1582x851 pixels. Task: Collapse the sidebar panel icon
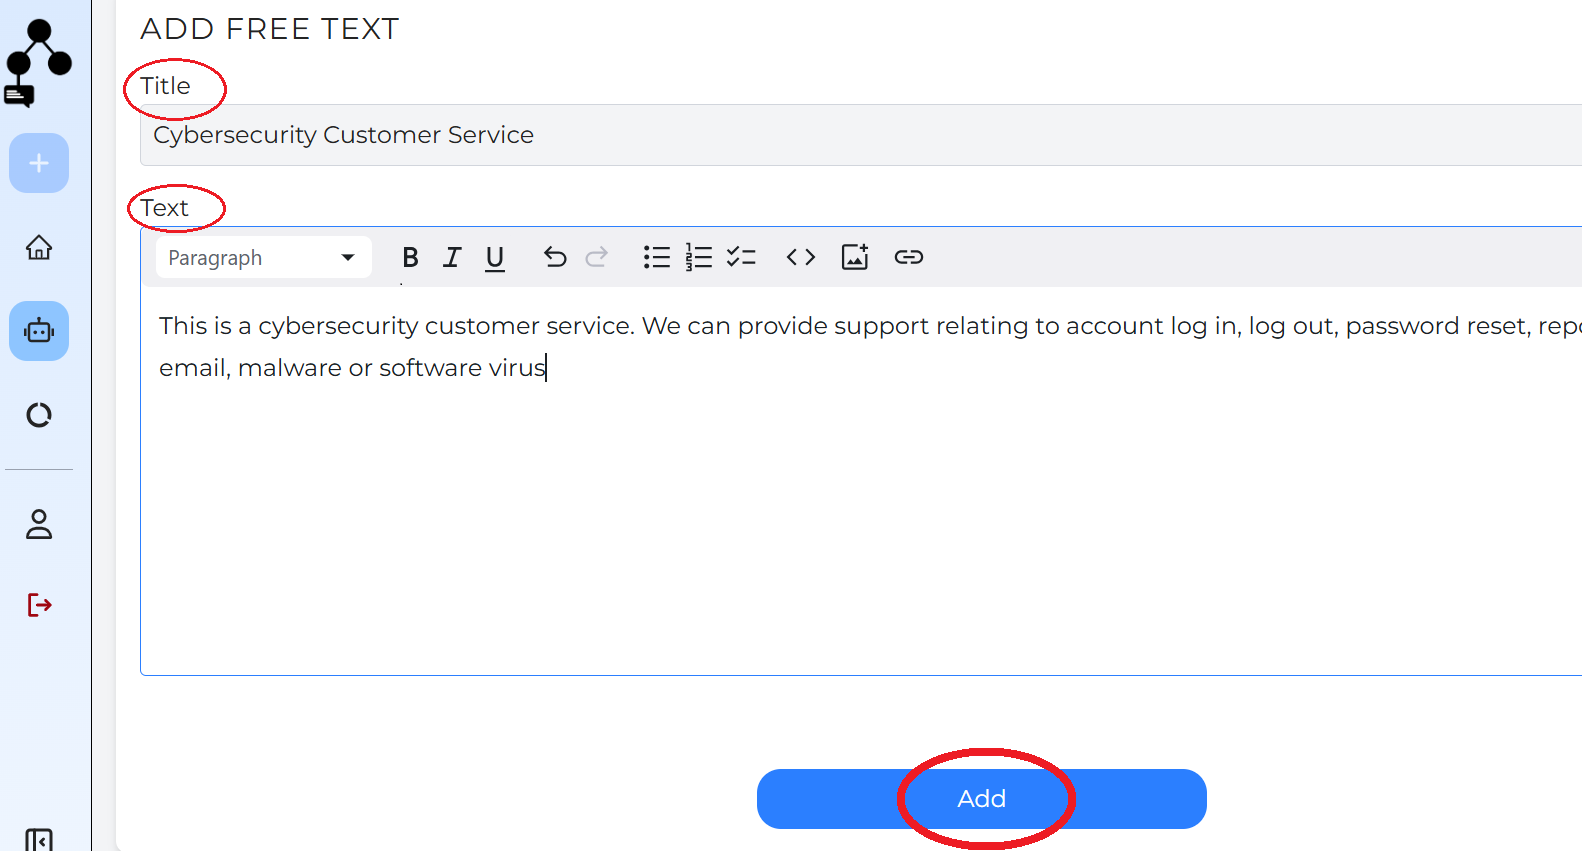pyautogui.click(x=39, y=840)
